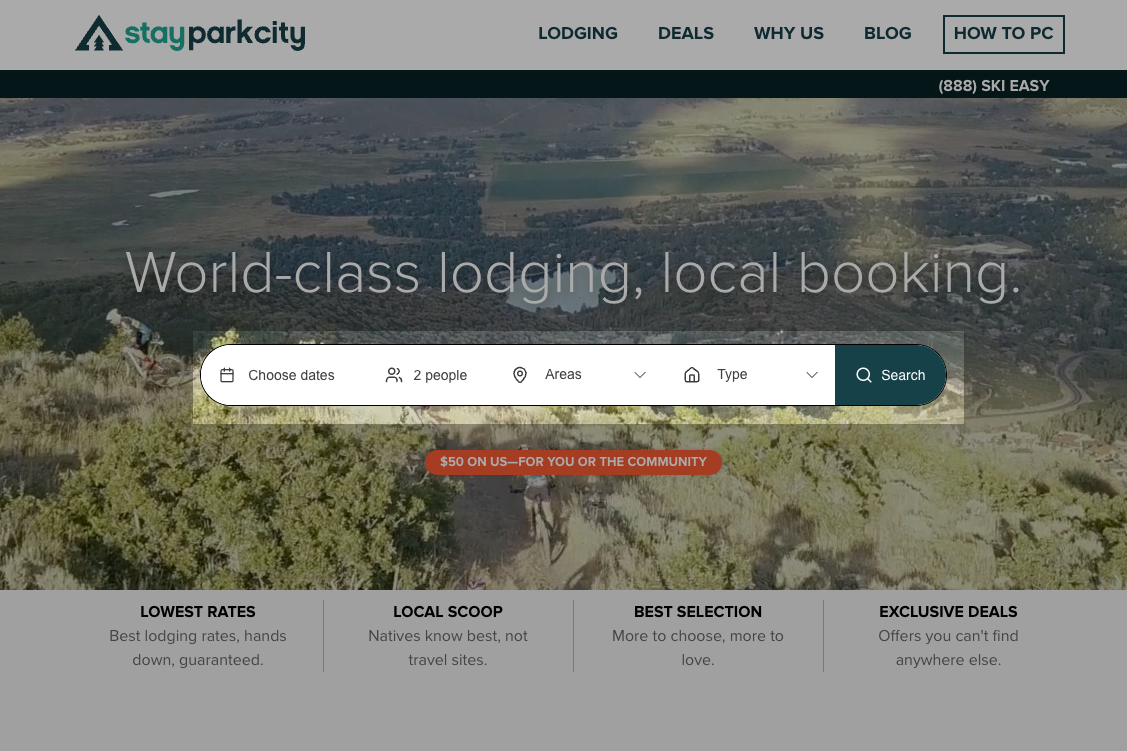
Task: Open the Choose dates field
Action: pos(279,375)
